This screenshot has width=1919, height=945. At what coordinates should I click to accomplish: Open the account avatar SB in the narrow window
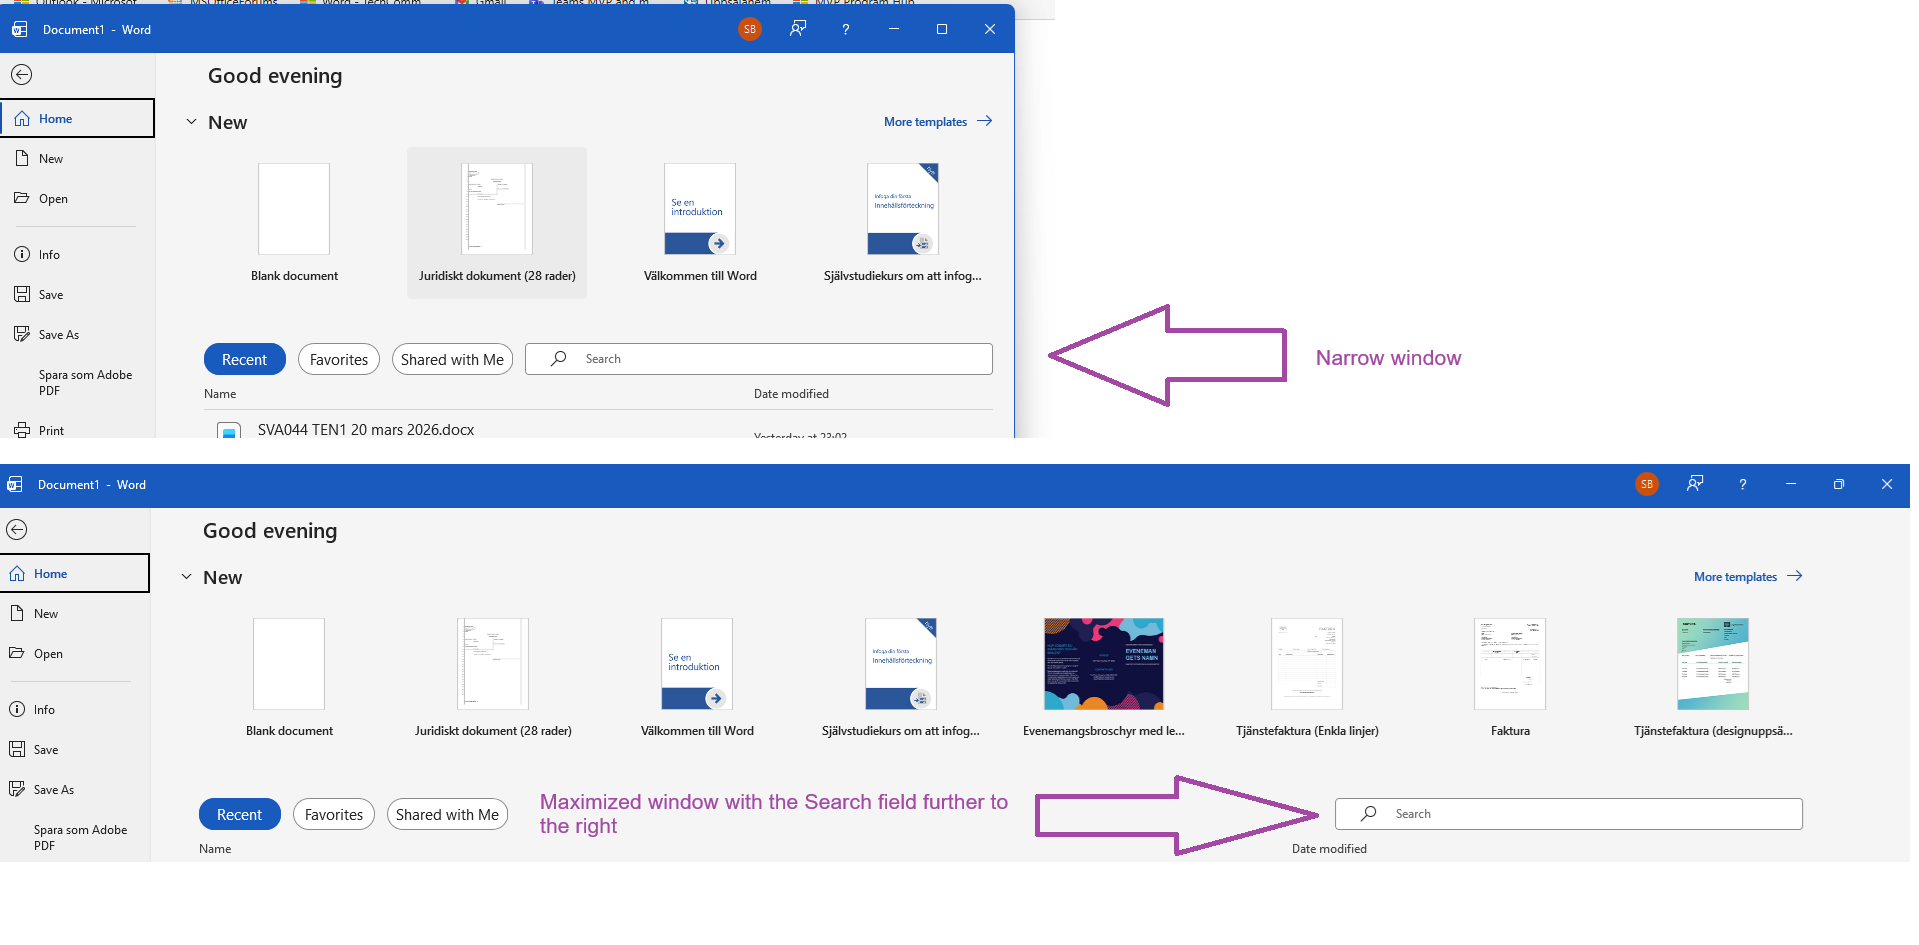750,29
